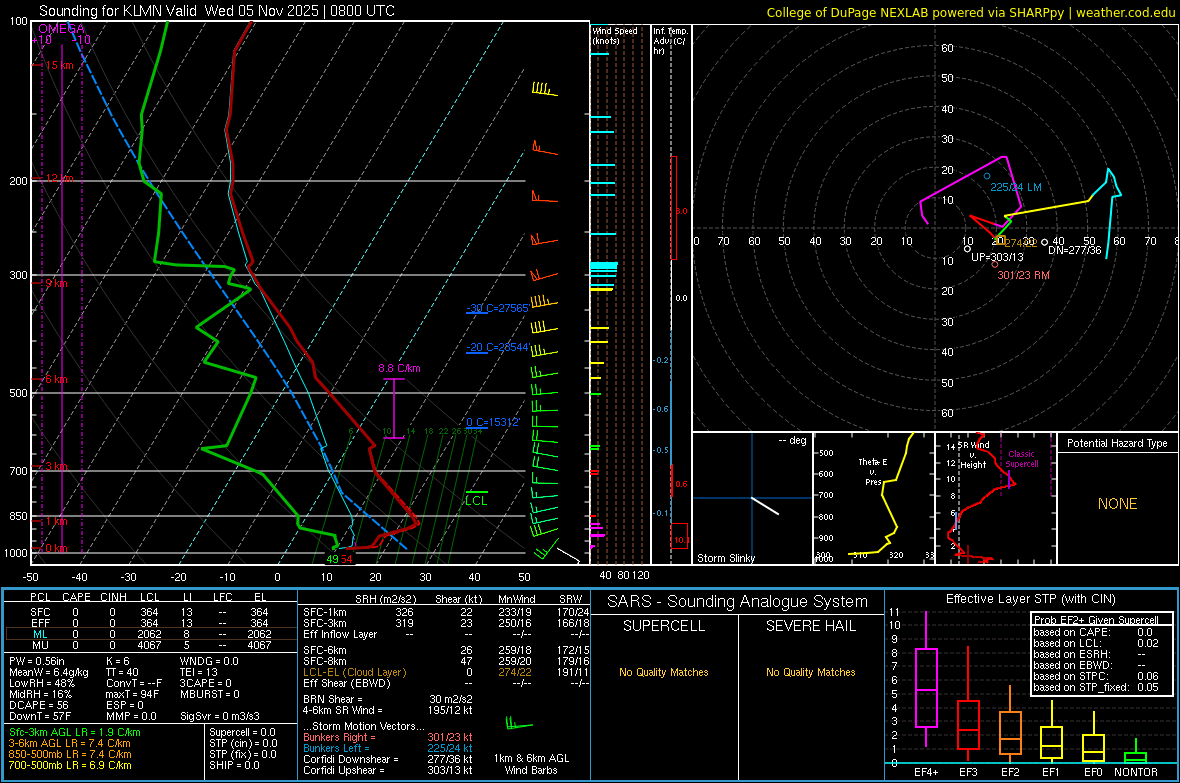Click the SFC parcel row label
1180x783 pixels.
40,612
